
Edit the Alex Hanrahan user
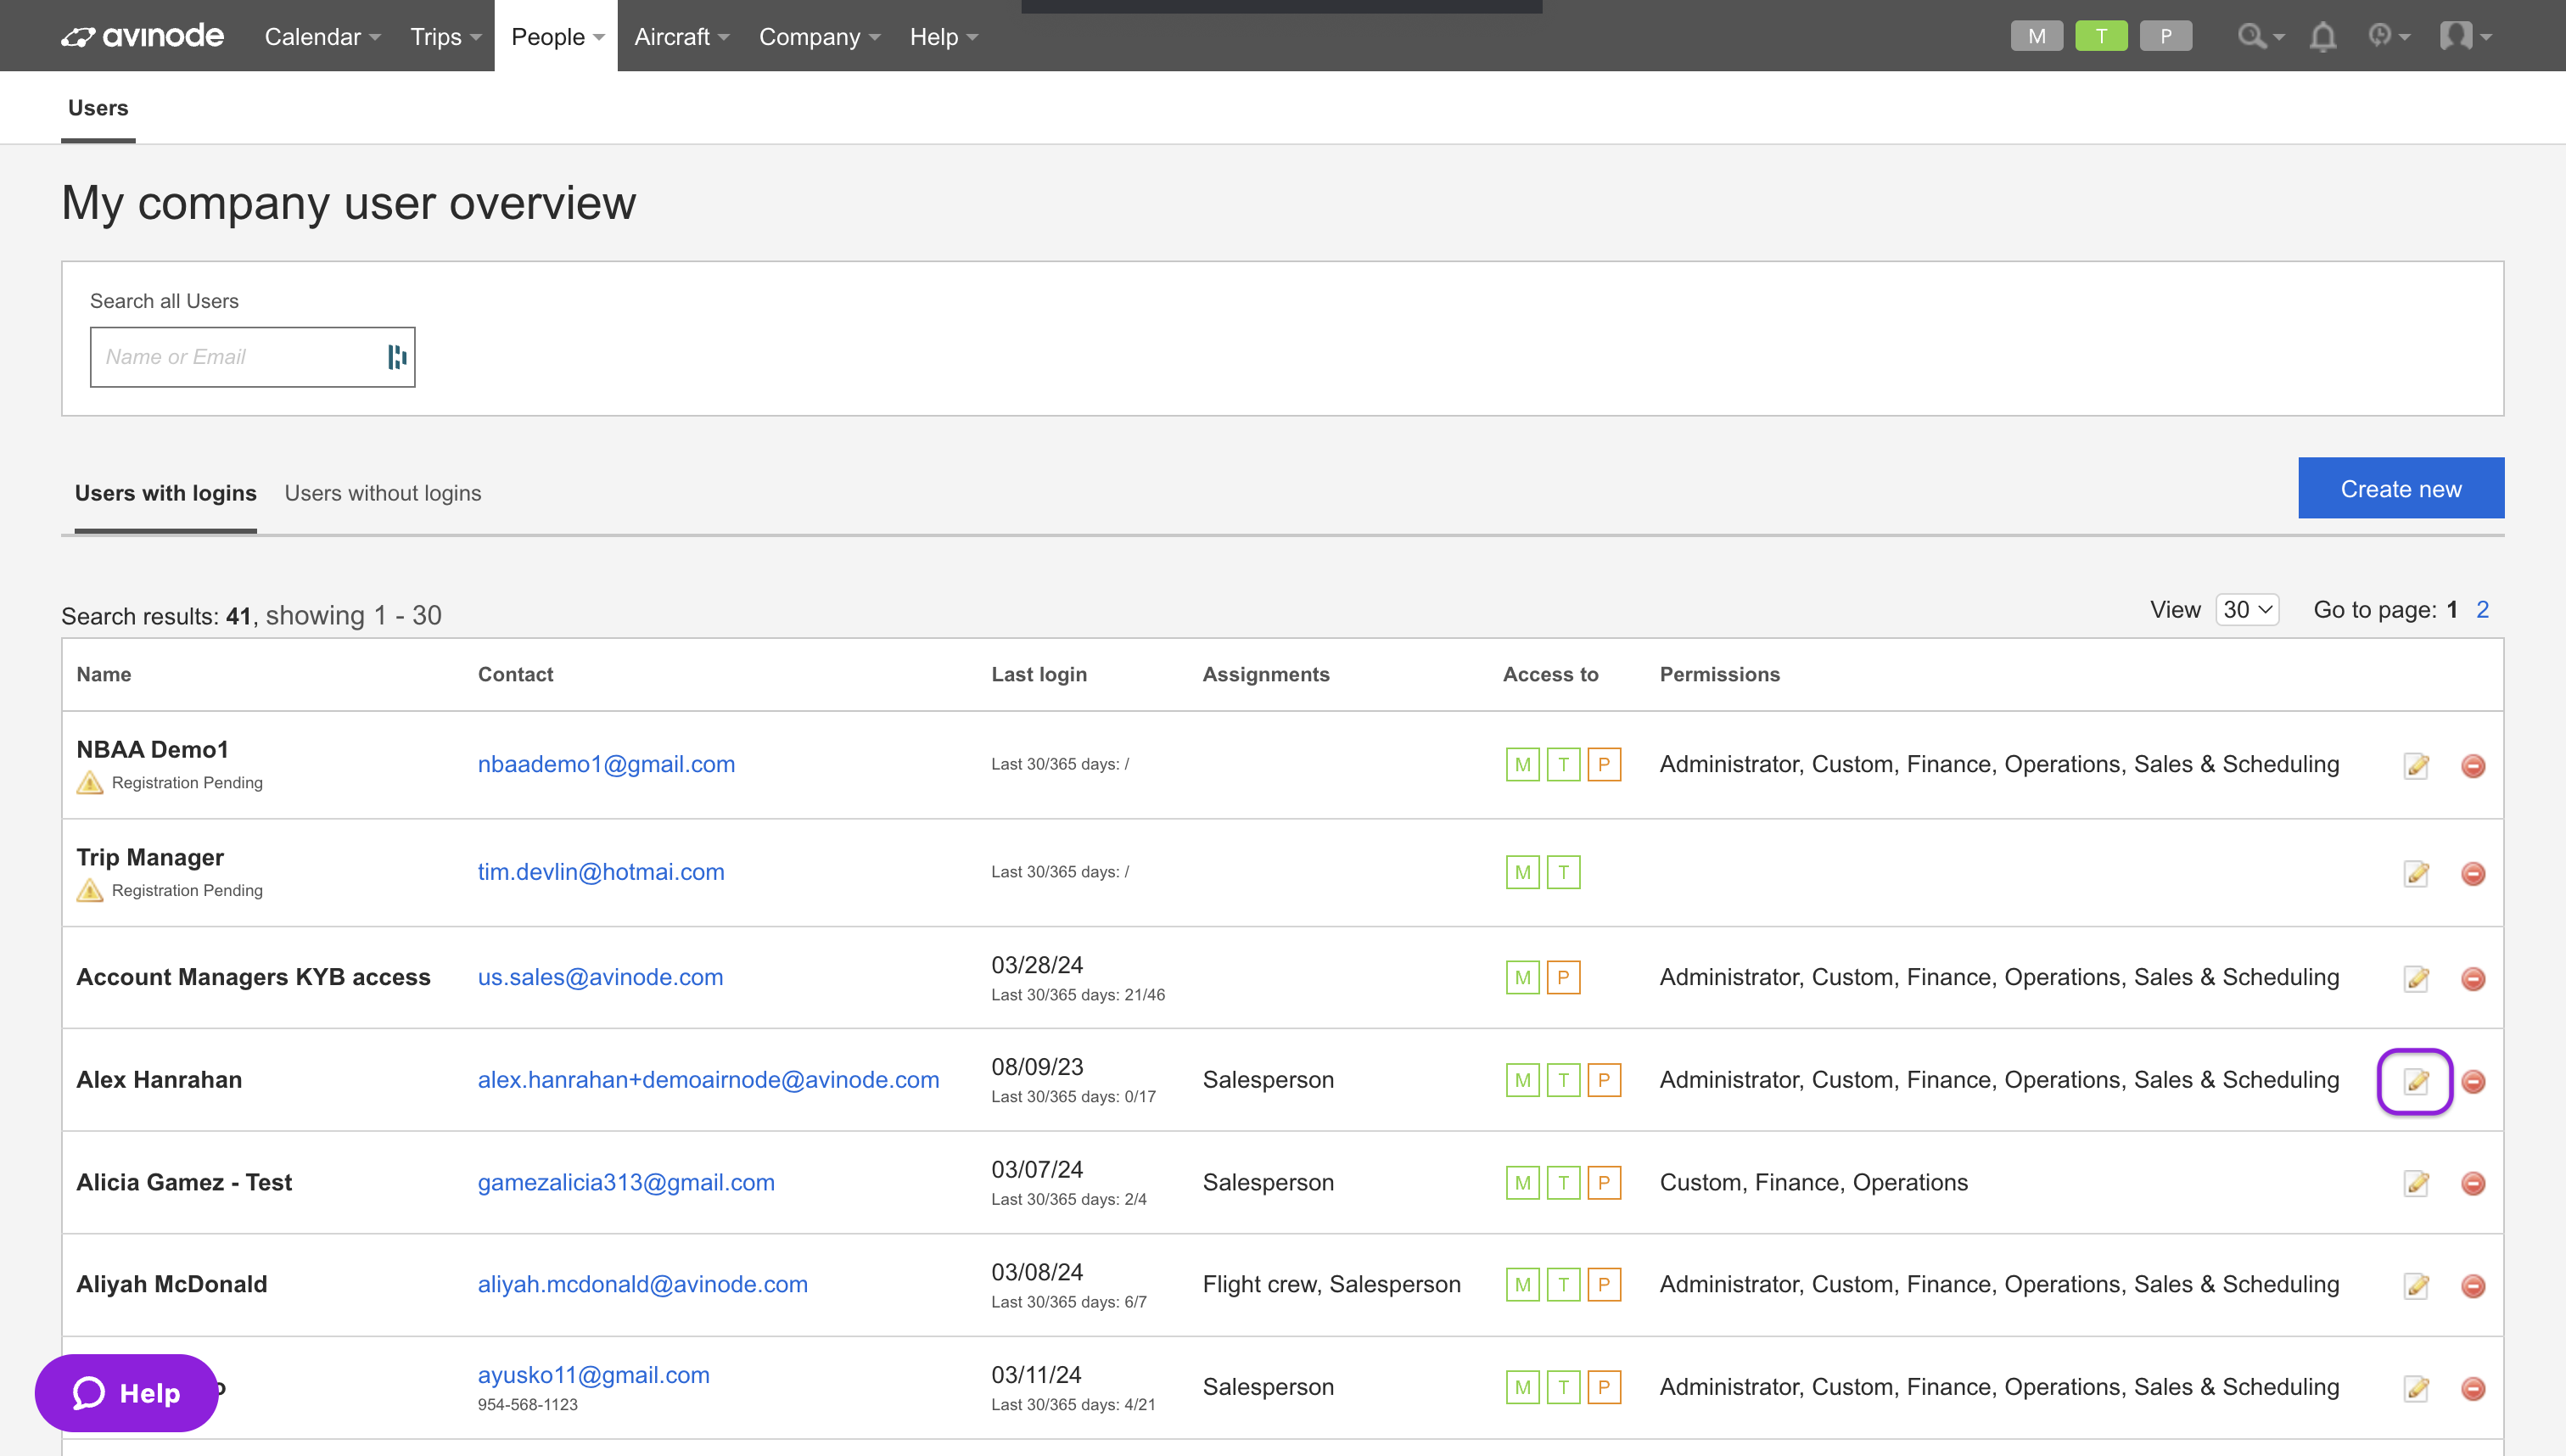point(2416,1082)
